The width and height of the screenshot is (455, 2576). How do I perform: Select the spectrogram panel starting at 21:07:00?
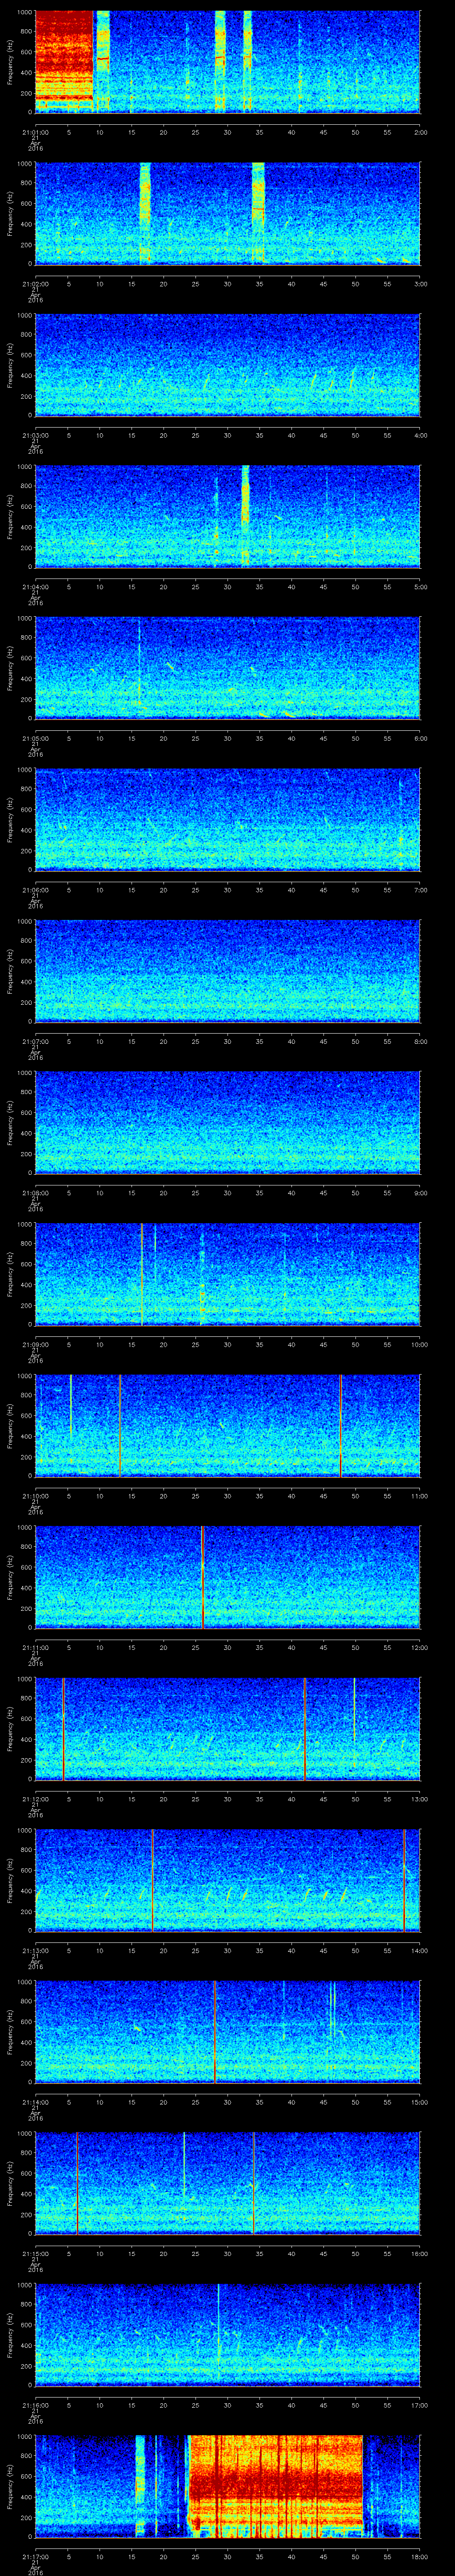coord(227,971)
